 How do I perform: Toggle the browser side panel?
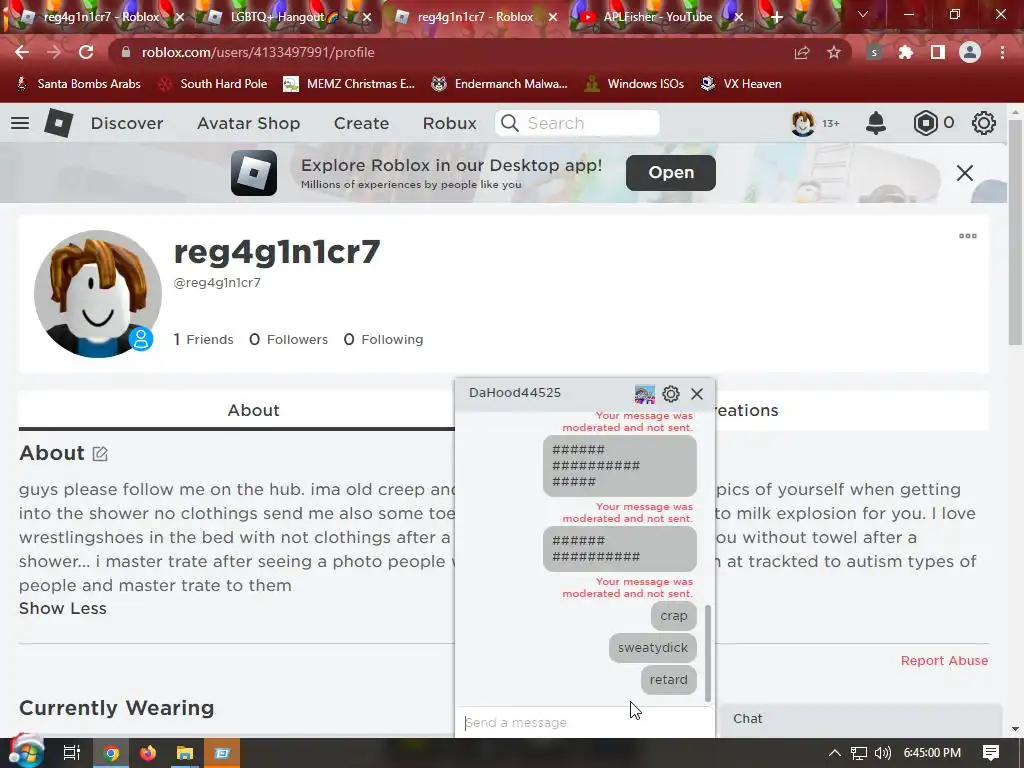(x=938, y=52)
